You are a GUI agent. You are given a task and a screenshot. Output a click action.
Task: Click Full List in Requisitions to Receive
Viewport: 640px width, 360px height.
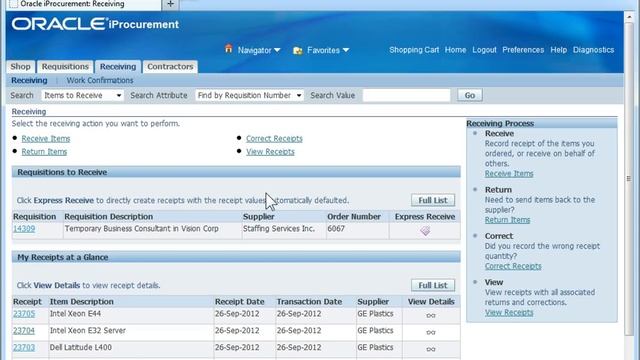pos(433,200)
